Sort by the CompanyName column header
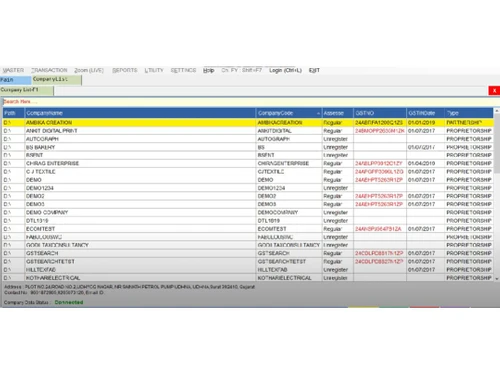 pos(140,113)
